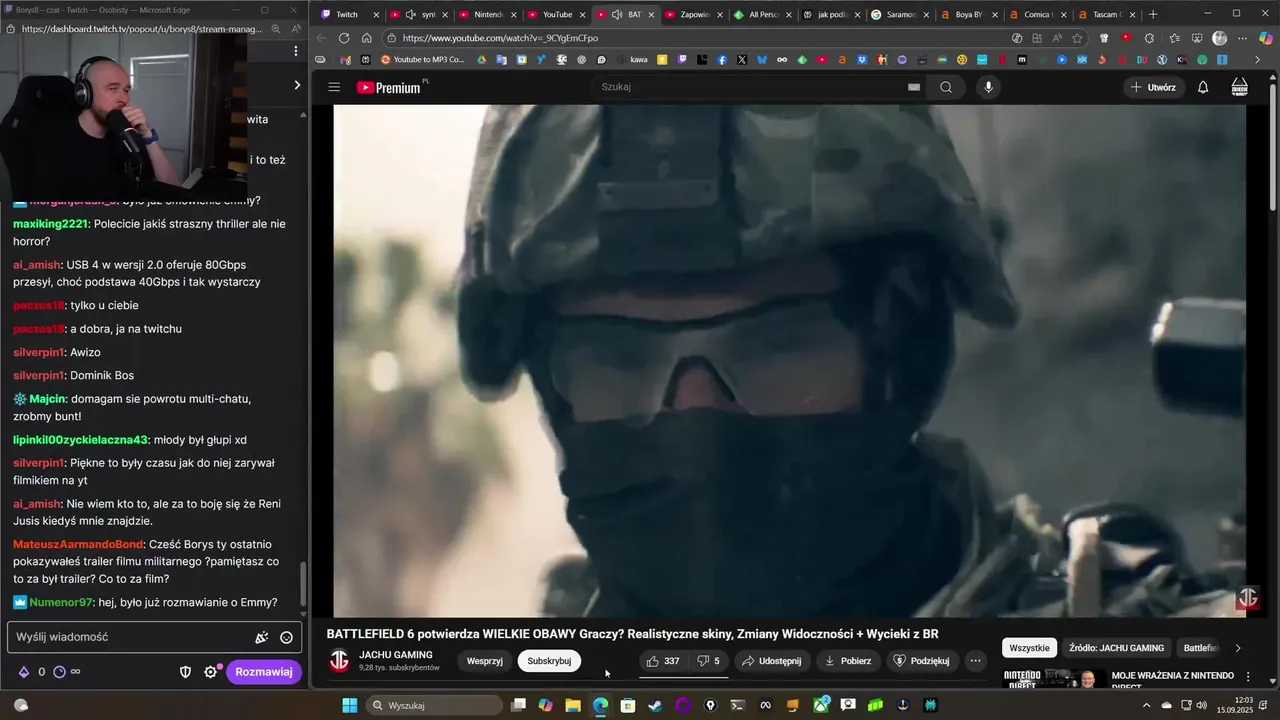Click the YouTube search magnifier button

tap(946, 87)
